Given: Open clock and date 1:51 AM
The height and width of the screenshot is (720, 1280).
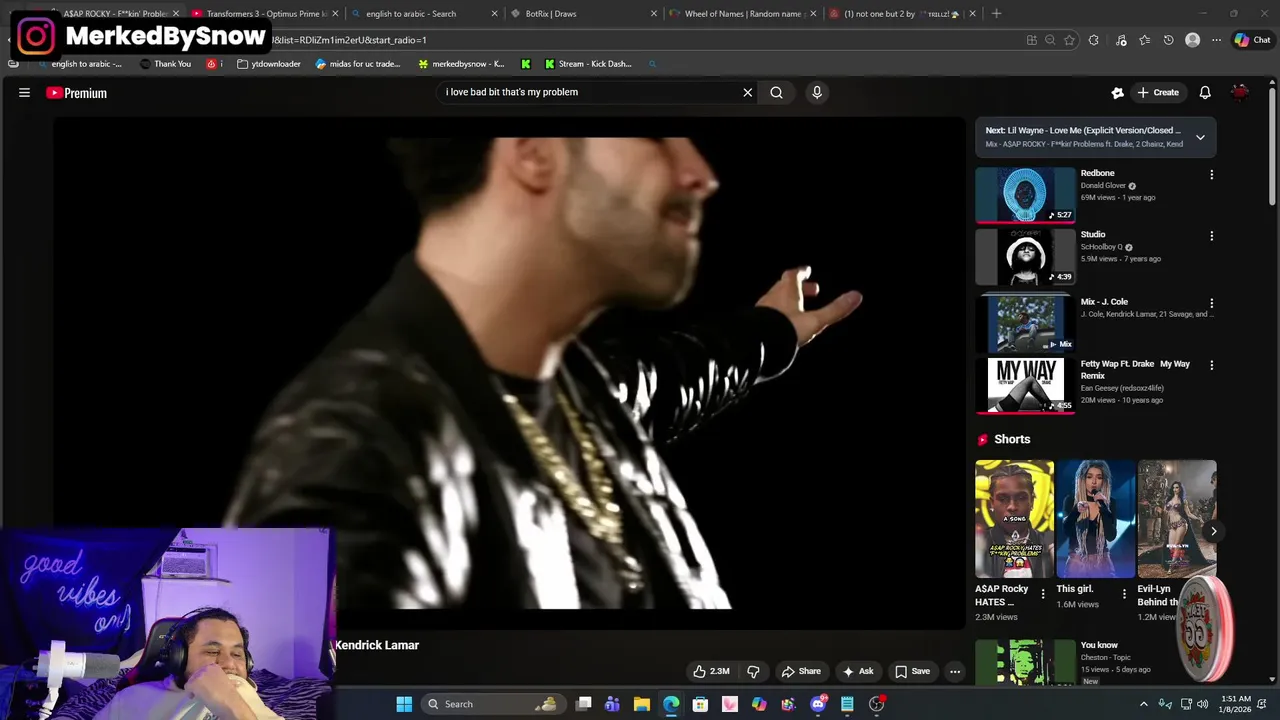Looking at the screenshot, I should 1236,704.
